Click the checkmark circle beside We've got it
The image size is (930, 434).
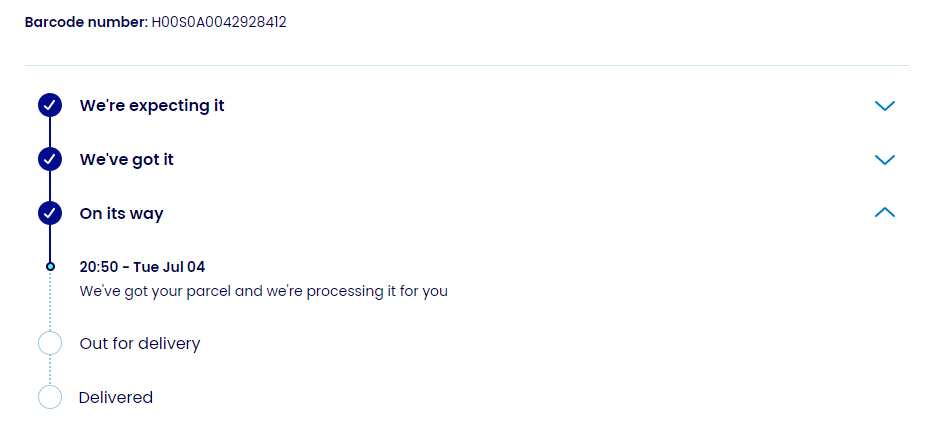pos(50,159)
